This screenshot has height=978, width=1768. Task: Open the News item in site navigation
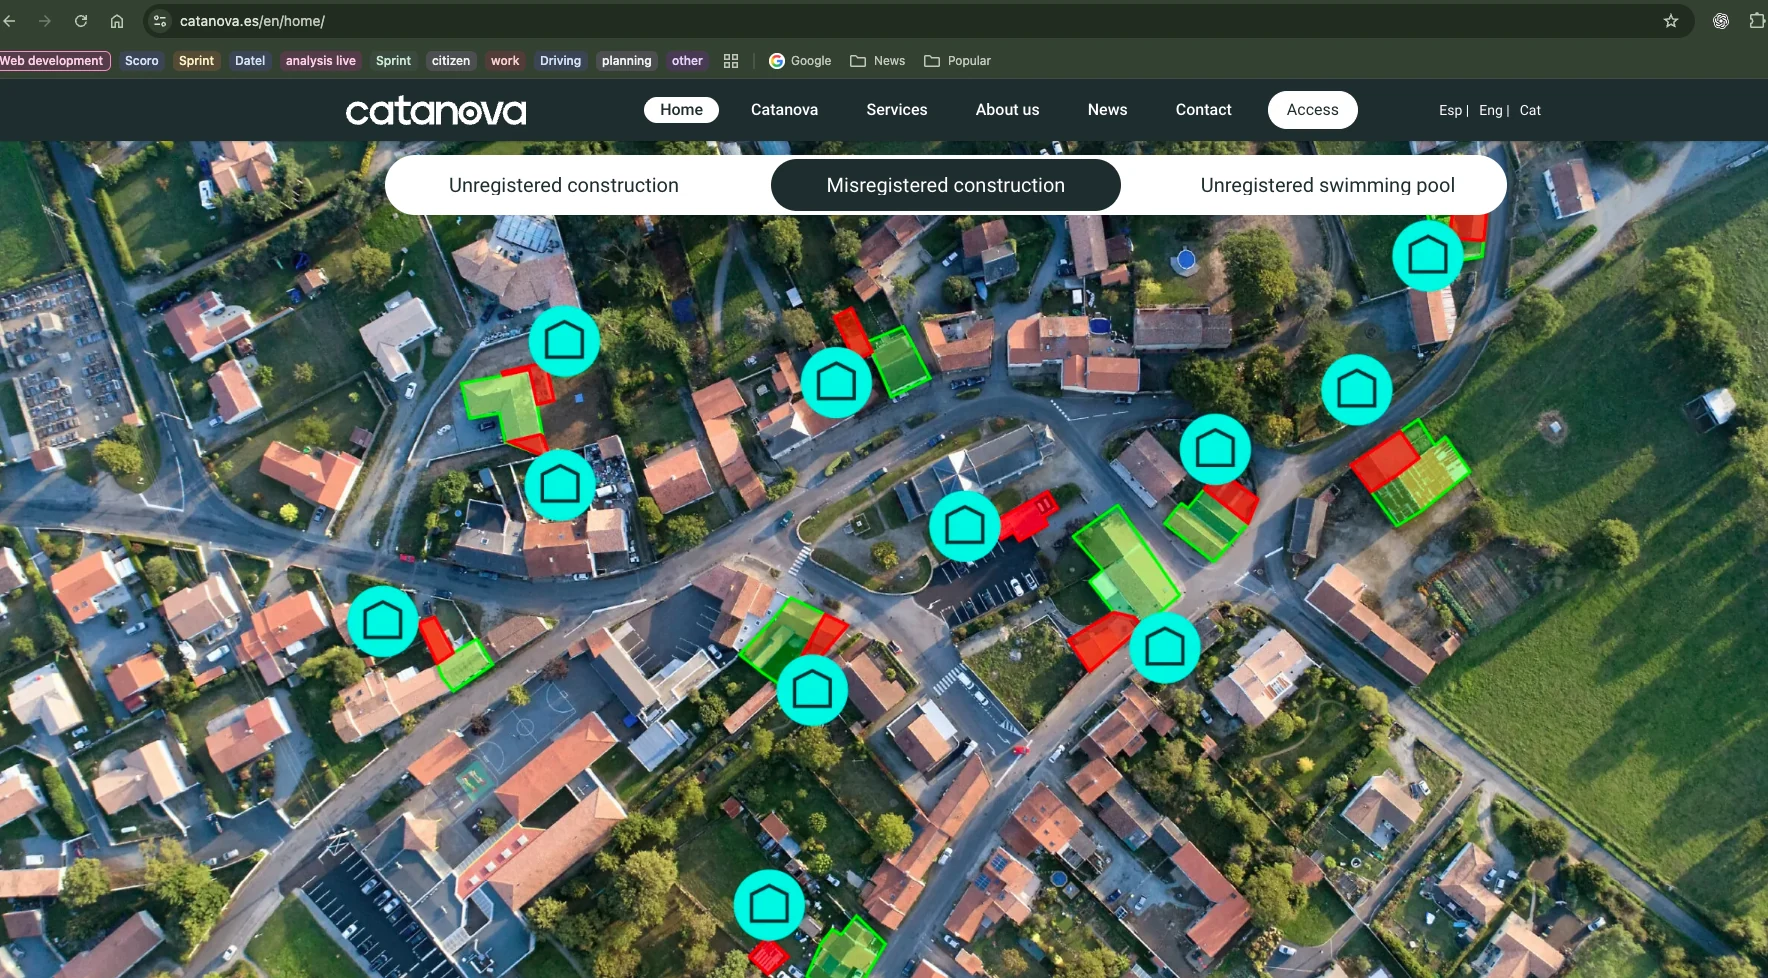[x=1107, y=110]
